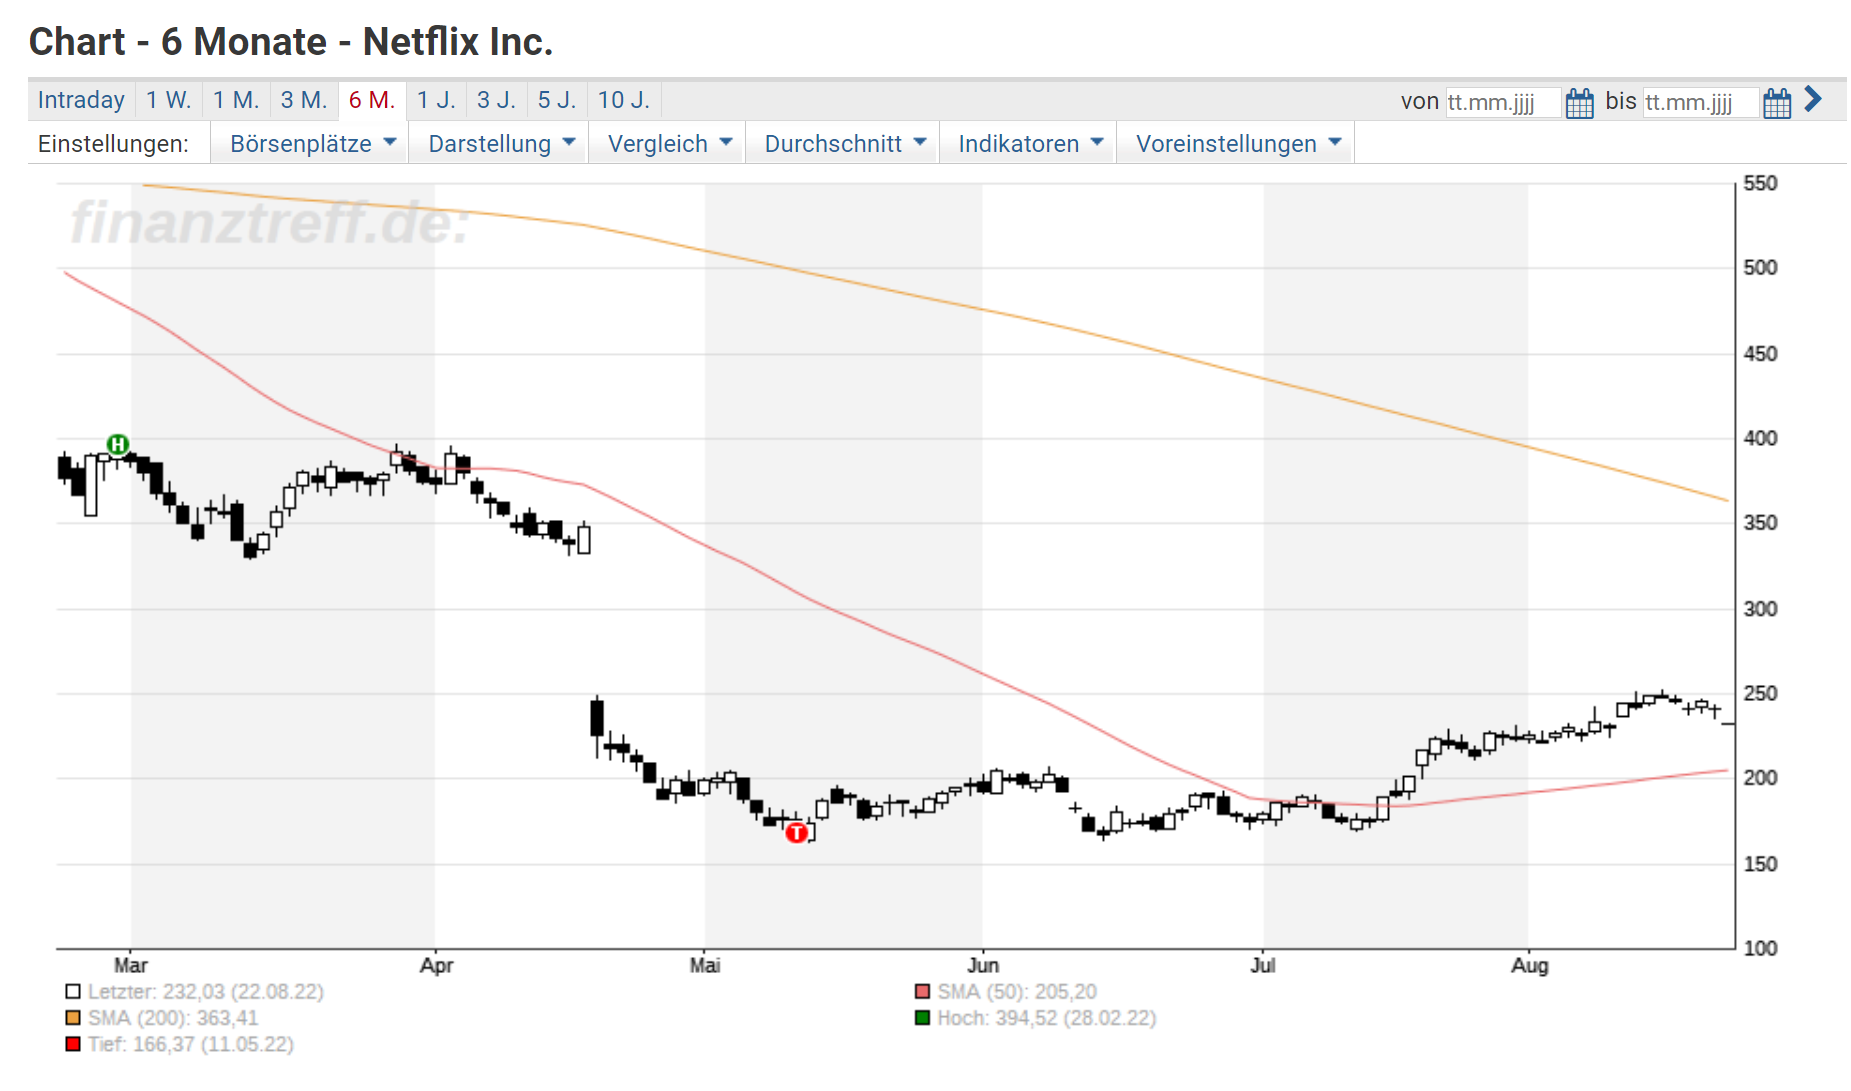The width and height of the screenshot is (1851, 1091).
Task: Click 'SMA (50): 205,20' legend text
Action: pos(1017,992)
